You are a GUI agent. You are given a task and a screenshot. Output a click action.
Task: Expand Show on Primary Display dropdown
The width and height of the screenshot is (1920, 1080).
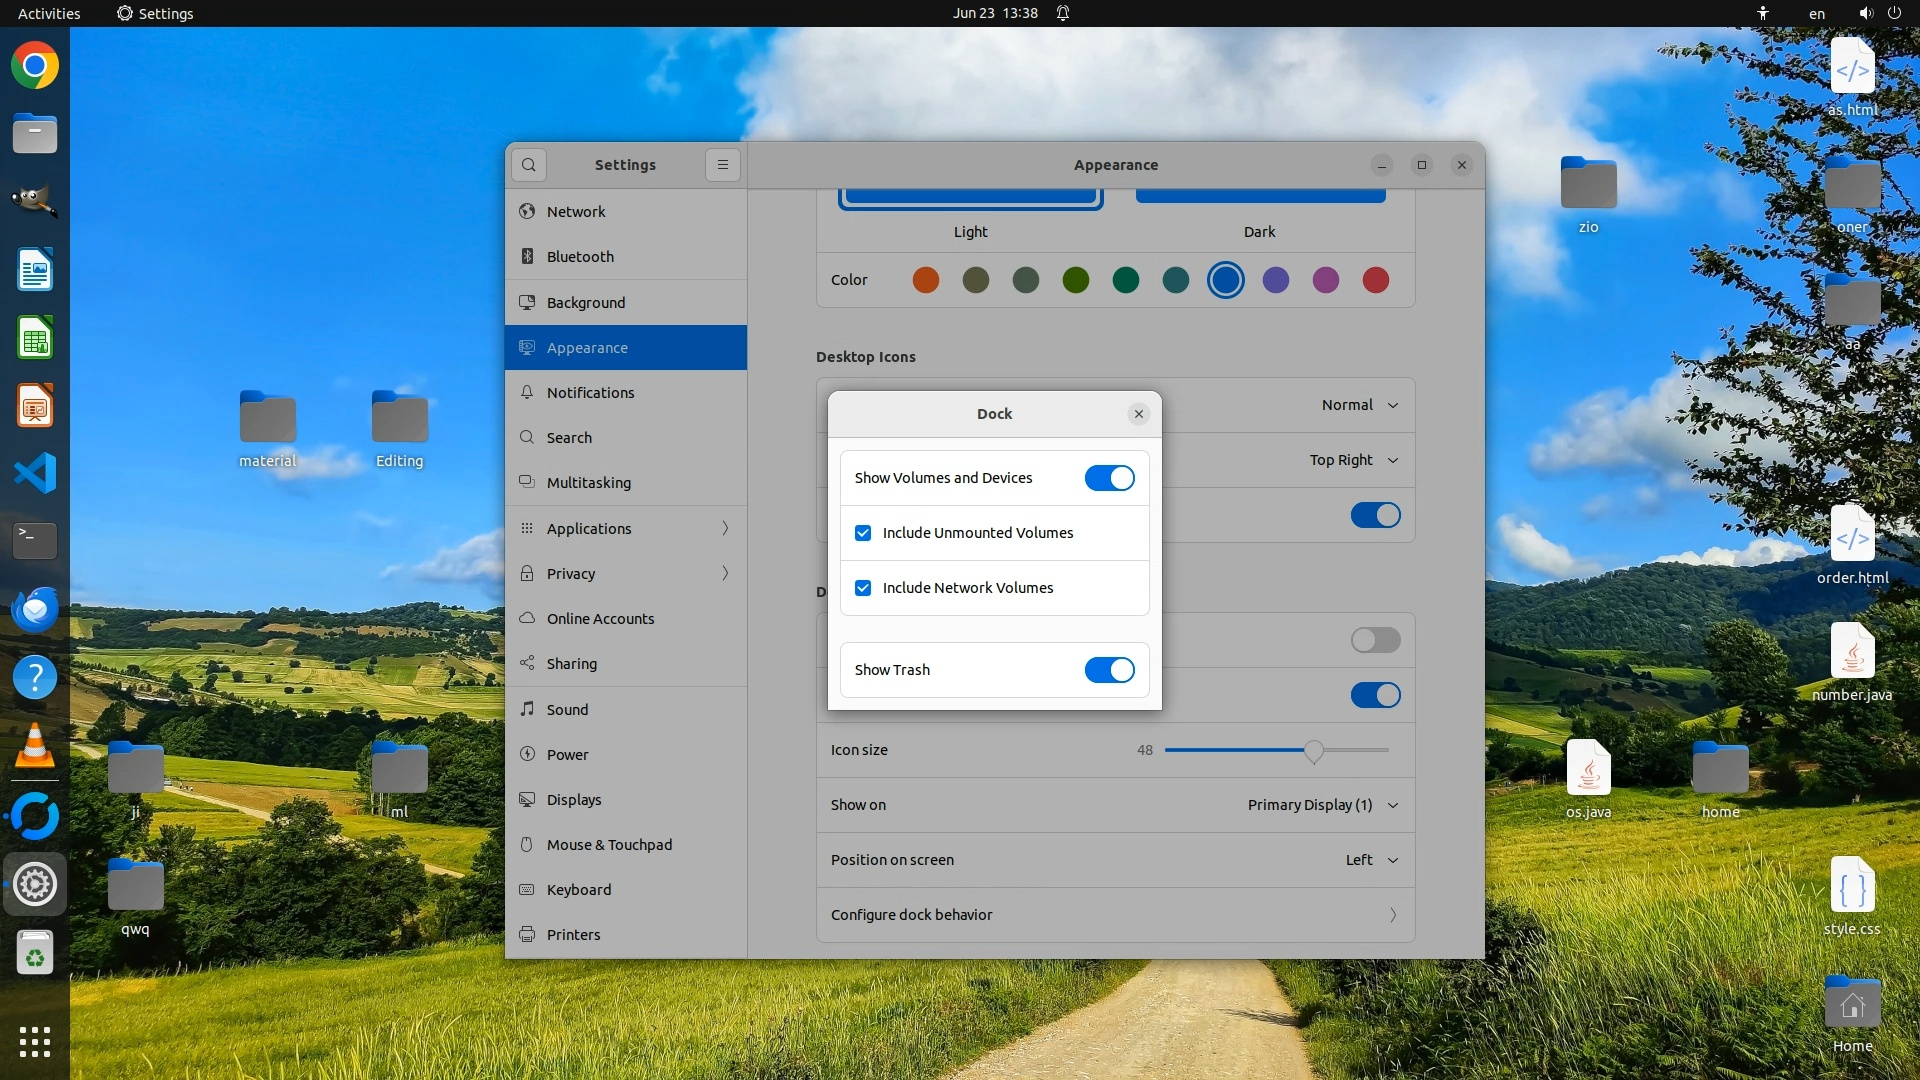[1322, 805]
